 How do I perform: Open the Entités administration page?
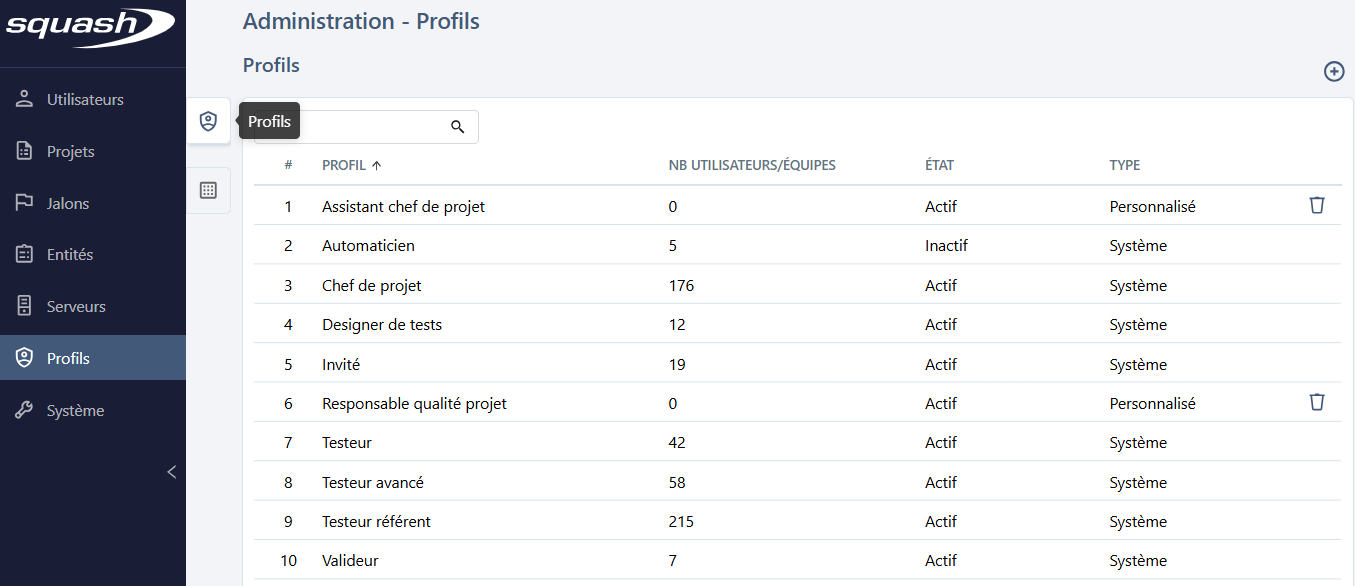pos(70,254)
